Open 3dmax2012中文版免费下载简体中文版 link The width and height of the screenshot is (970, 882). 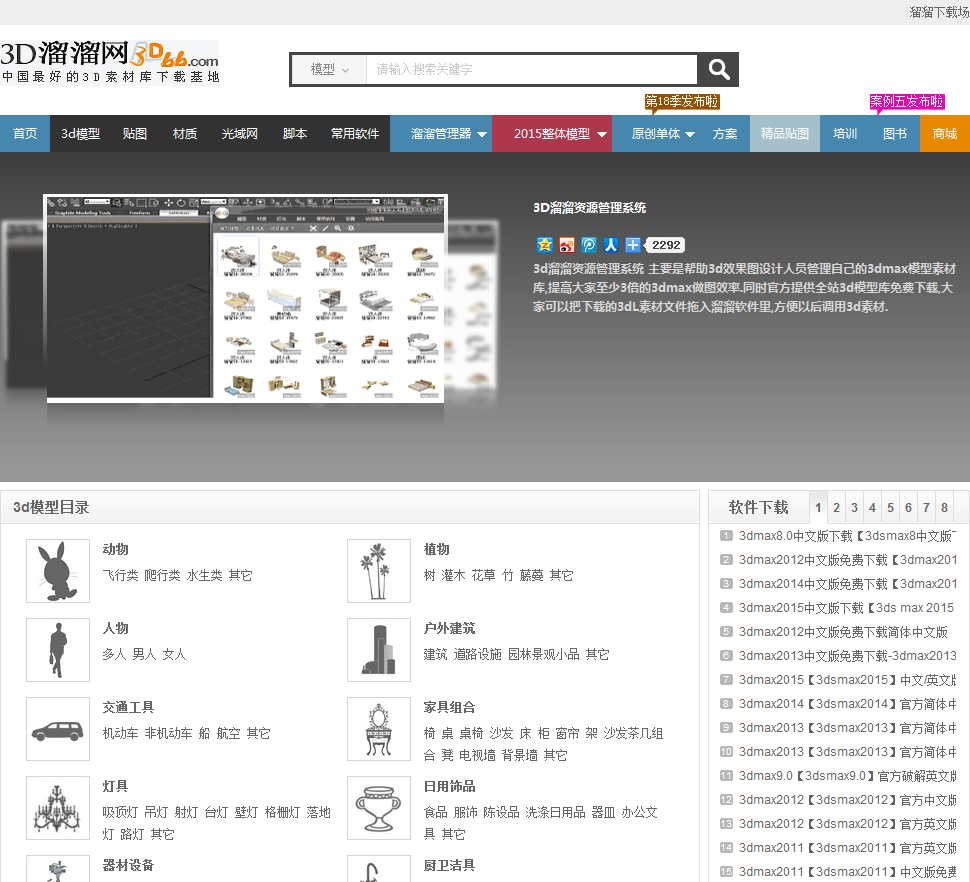(843, 632)
